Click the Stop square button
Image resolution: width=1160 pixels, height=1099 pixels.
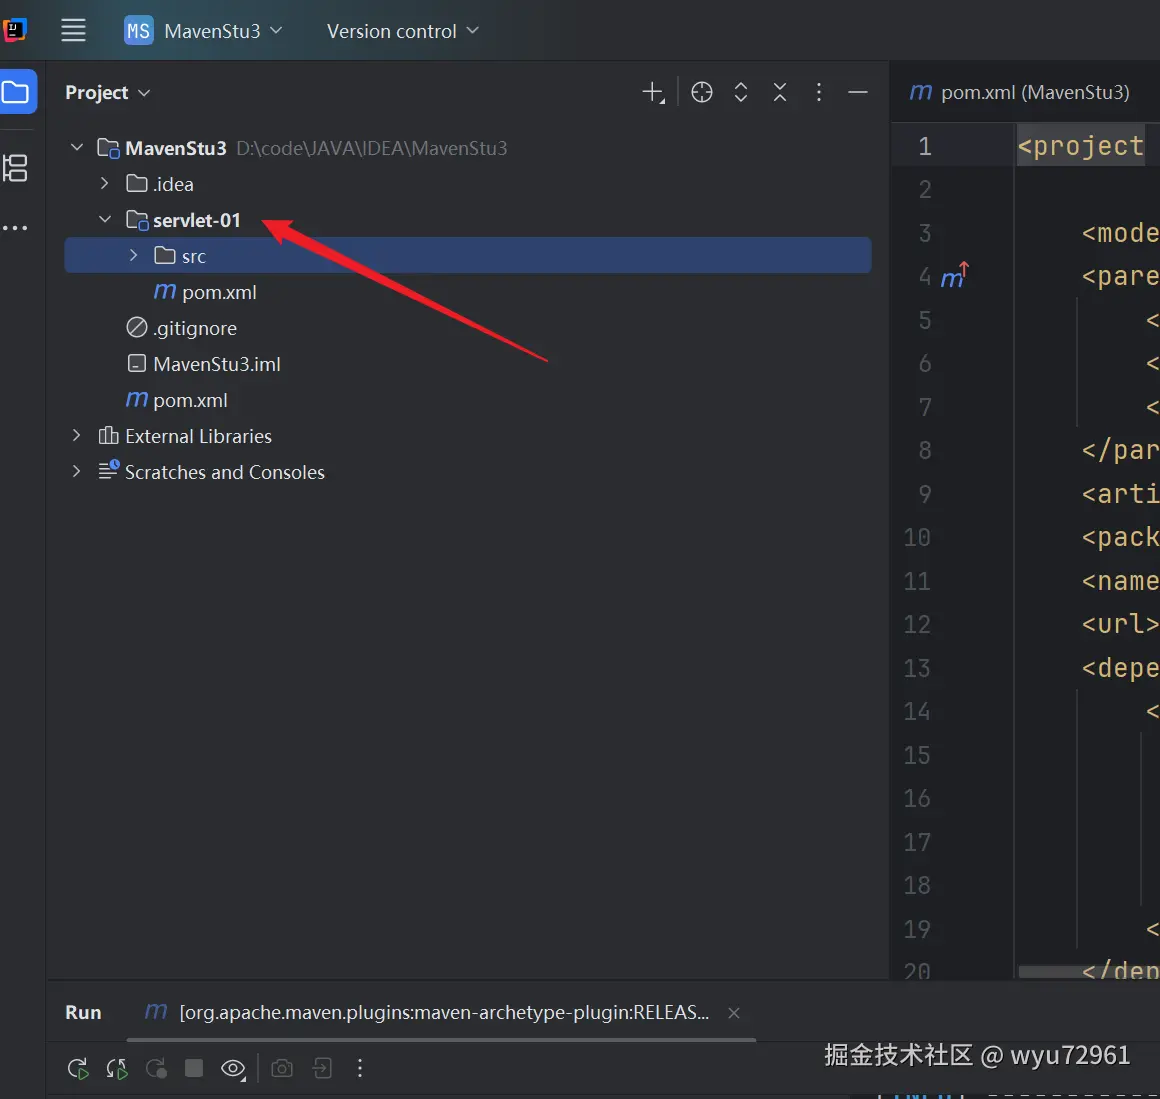click(x=194, y=1068)
